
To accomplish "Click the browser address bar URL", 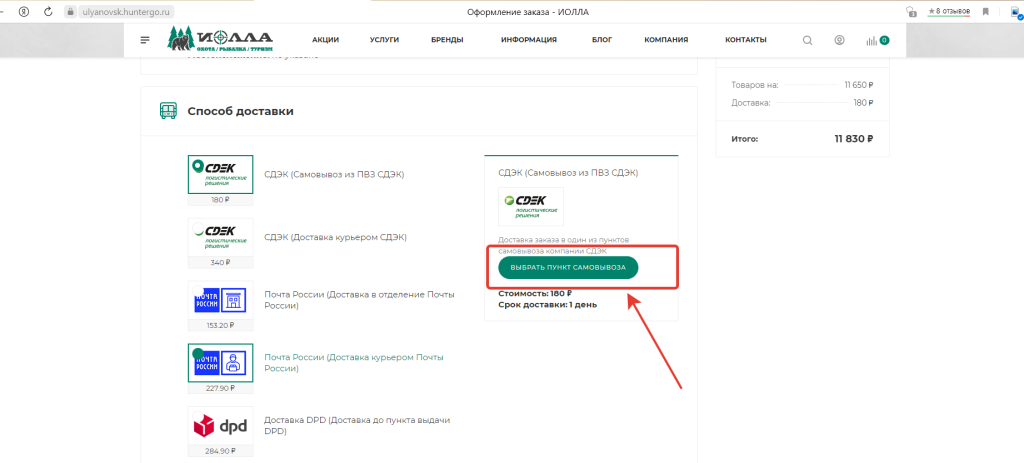I will click(x=125, y=11).
